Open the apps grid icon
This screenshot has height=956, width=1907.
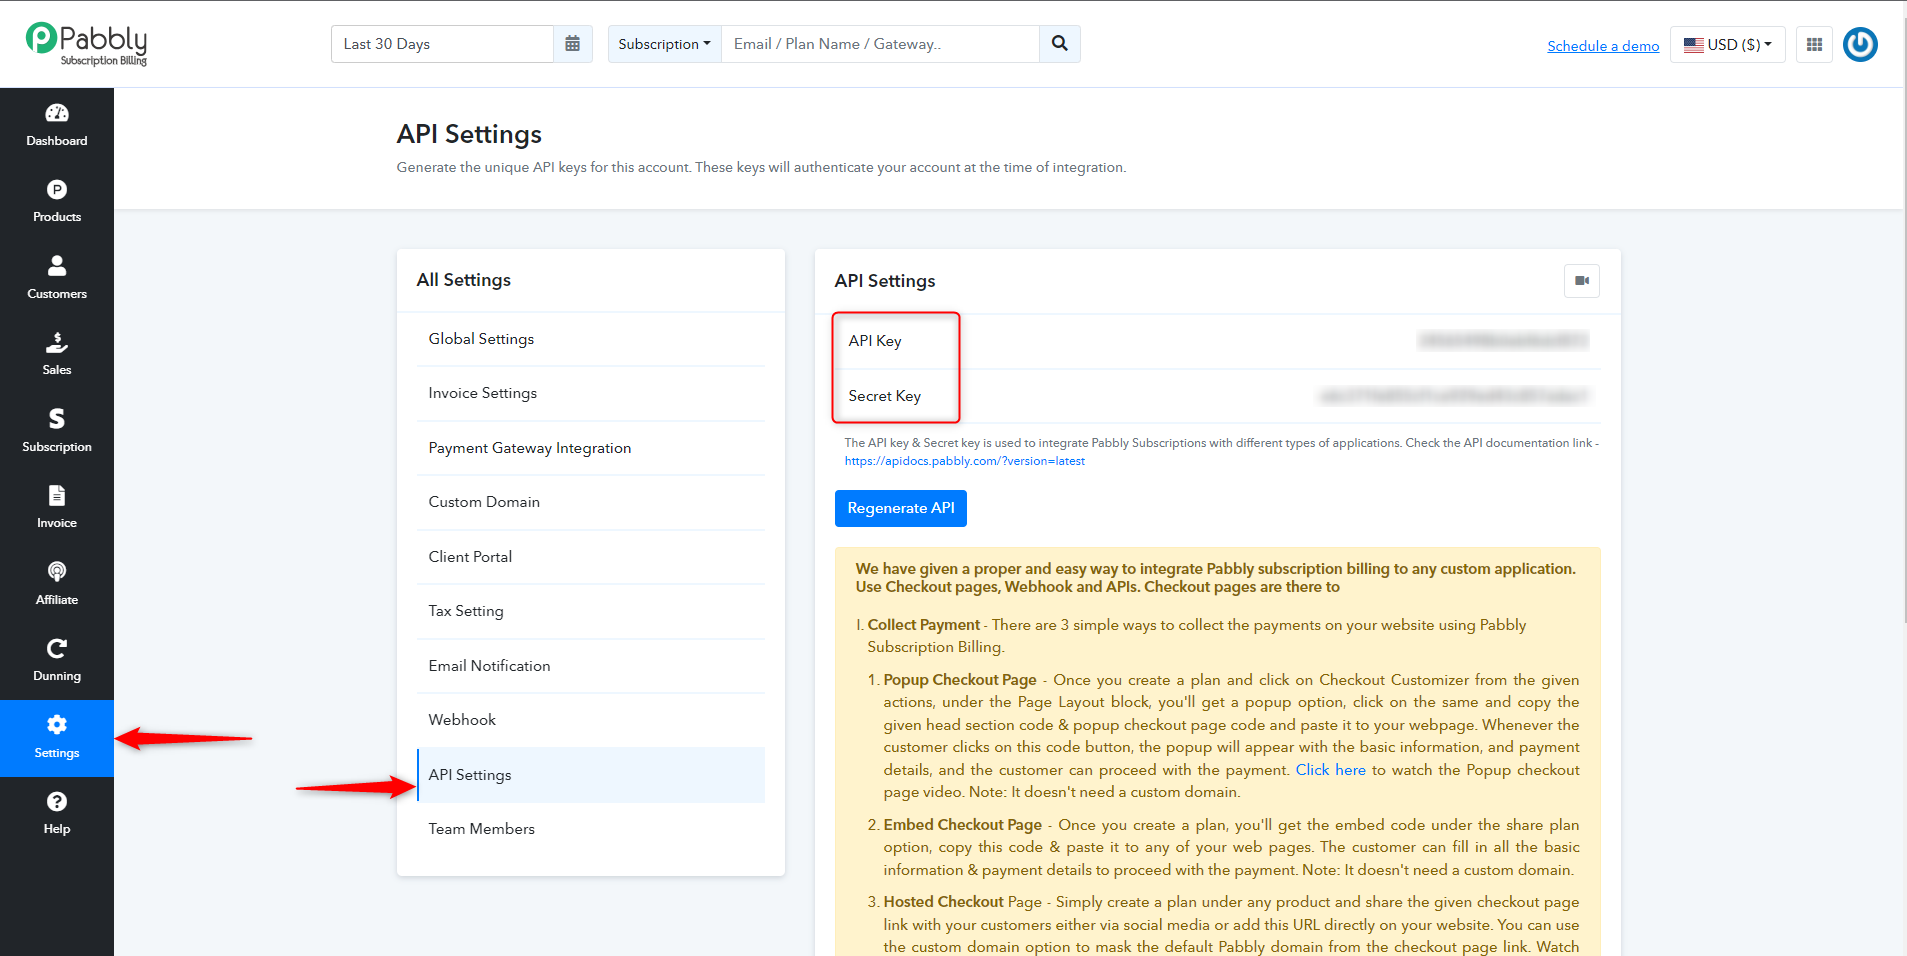click(x=1814, y=44)
